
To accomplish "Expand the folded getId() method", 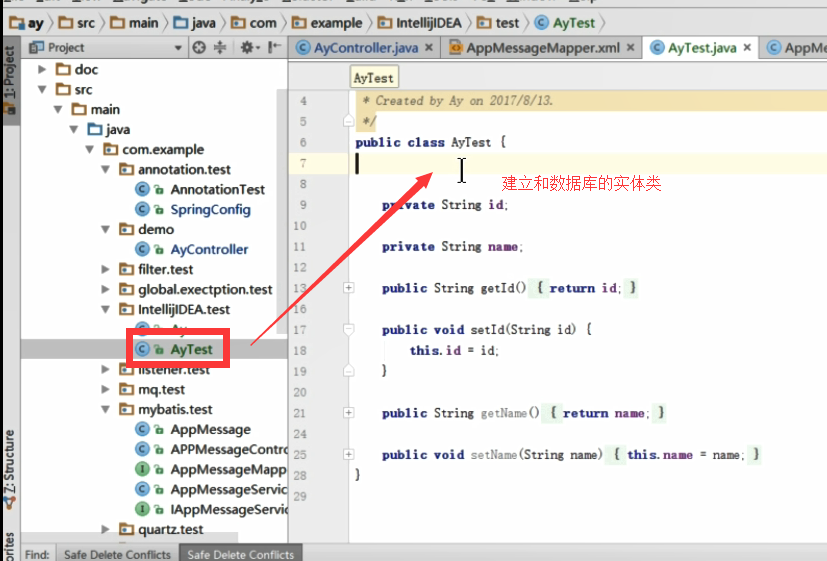I will coord(349,288).
